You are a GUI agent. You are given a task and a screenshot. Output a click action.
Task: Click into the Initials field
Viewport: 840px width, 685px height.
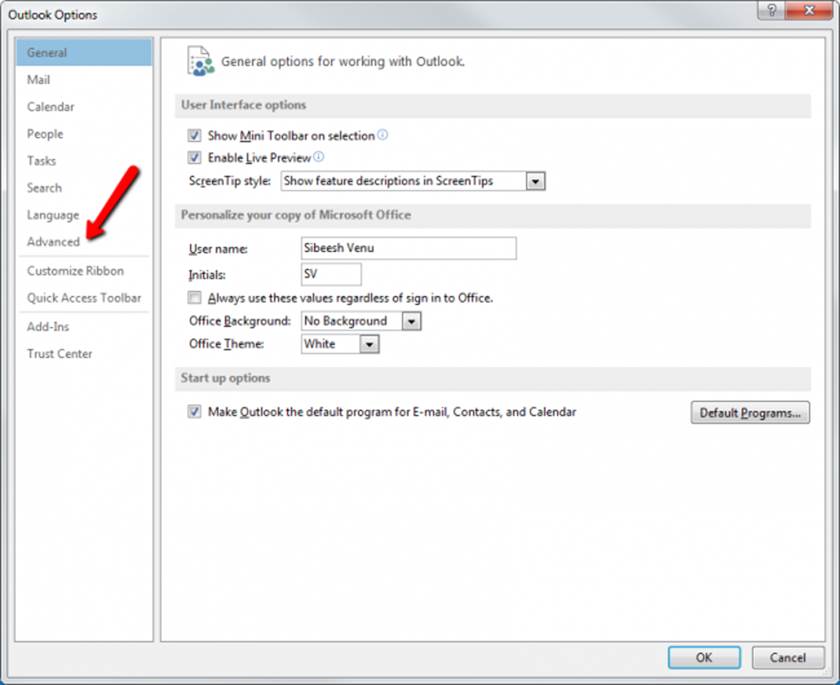[331, 274]
